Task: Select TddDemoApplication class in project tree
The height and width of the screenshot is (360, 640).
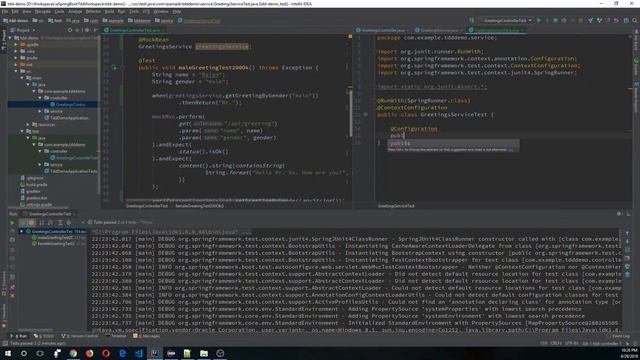Action: tap(66, 118)
